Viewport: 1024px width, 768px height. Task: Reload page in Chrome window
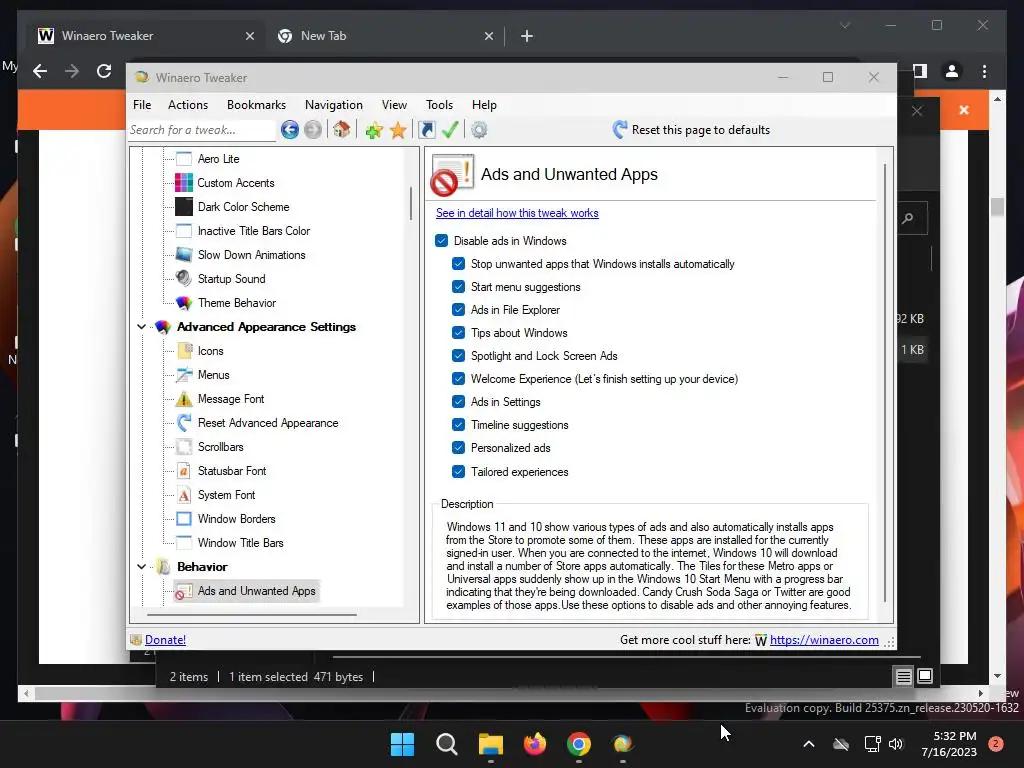tap(104, 71)
